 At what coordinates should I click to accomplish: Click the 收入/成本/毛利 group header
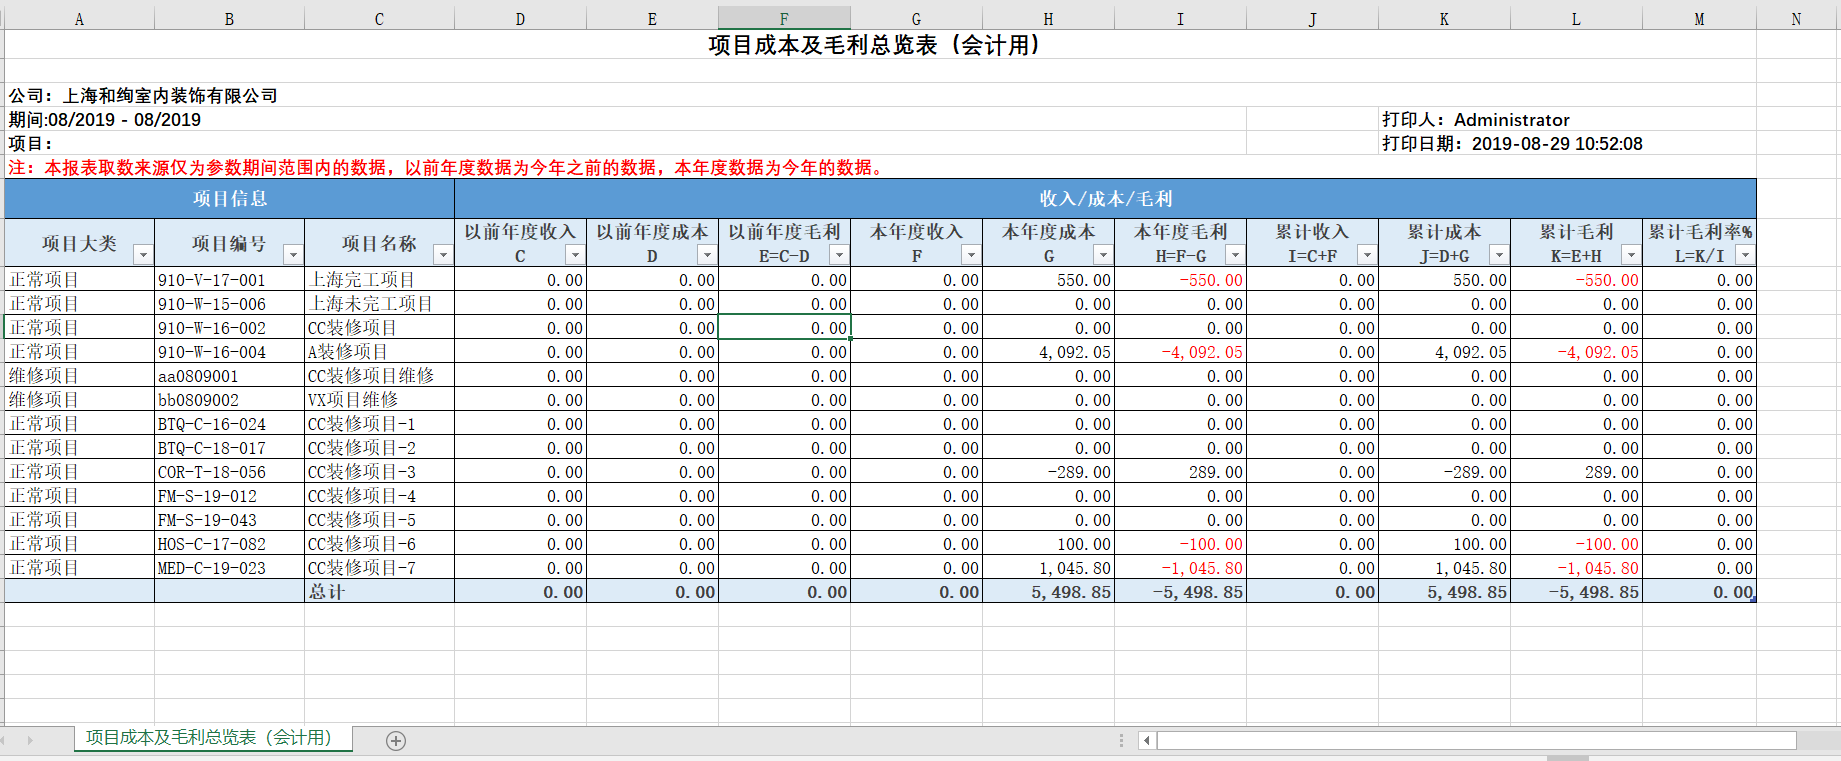(1105, 199)
